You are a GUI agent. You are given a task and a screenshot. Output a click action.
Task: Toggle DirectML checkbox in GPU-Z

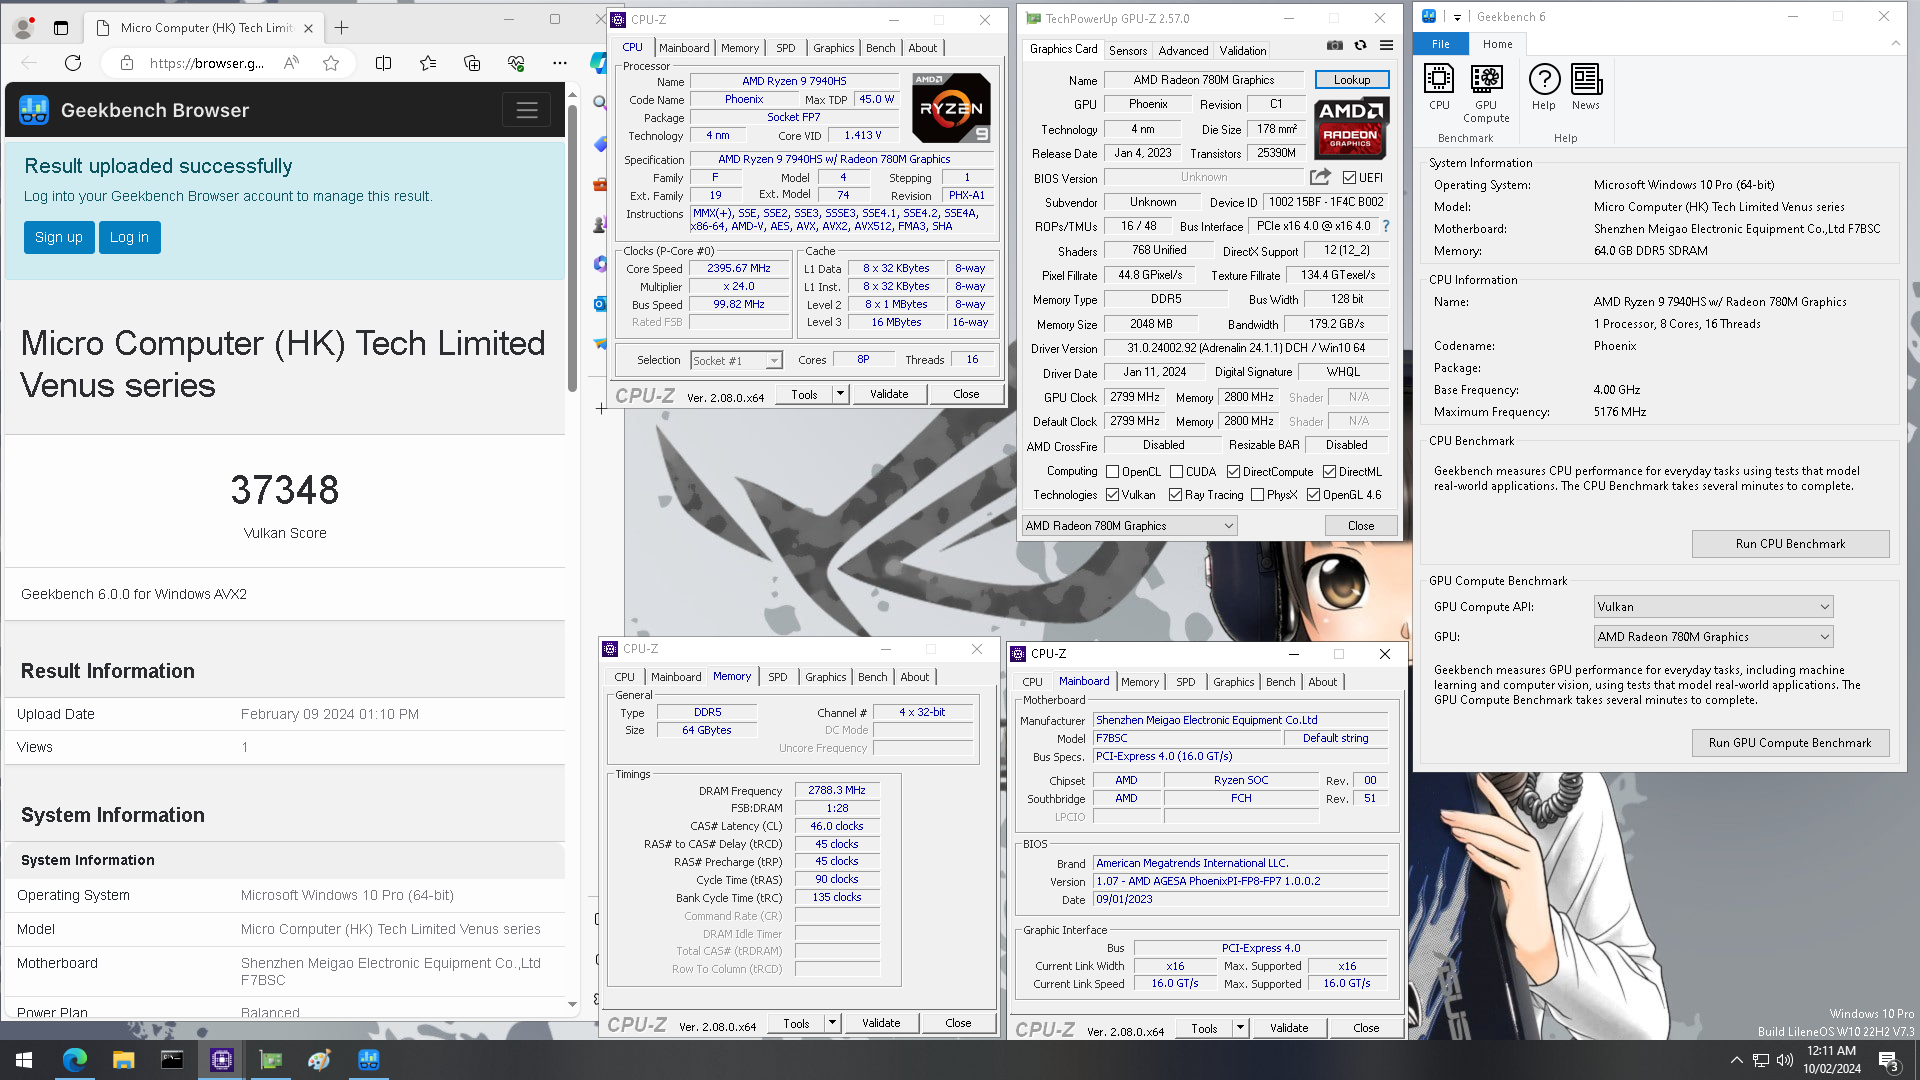(1329, 472)
